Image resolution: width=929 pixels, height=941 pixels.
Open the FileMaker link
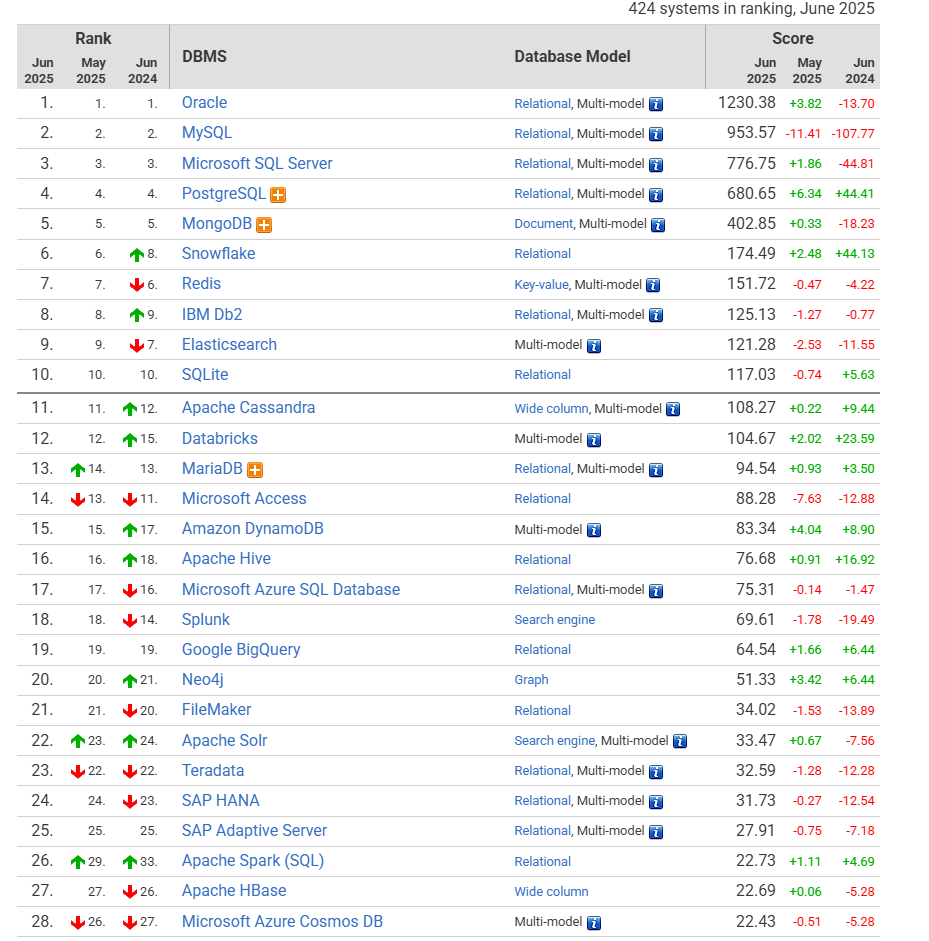tap(217, 710)
